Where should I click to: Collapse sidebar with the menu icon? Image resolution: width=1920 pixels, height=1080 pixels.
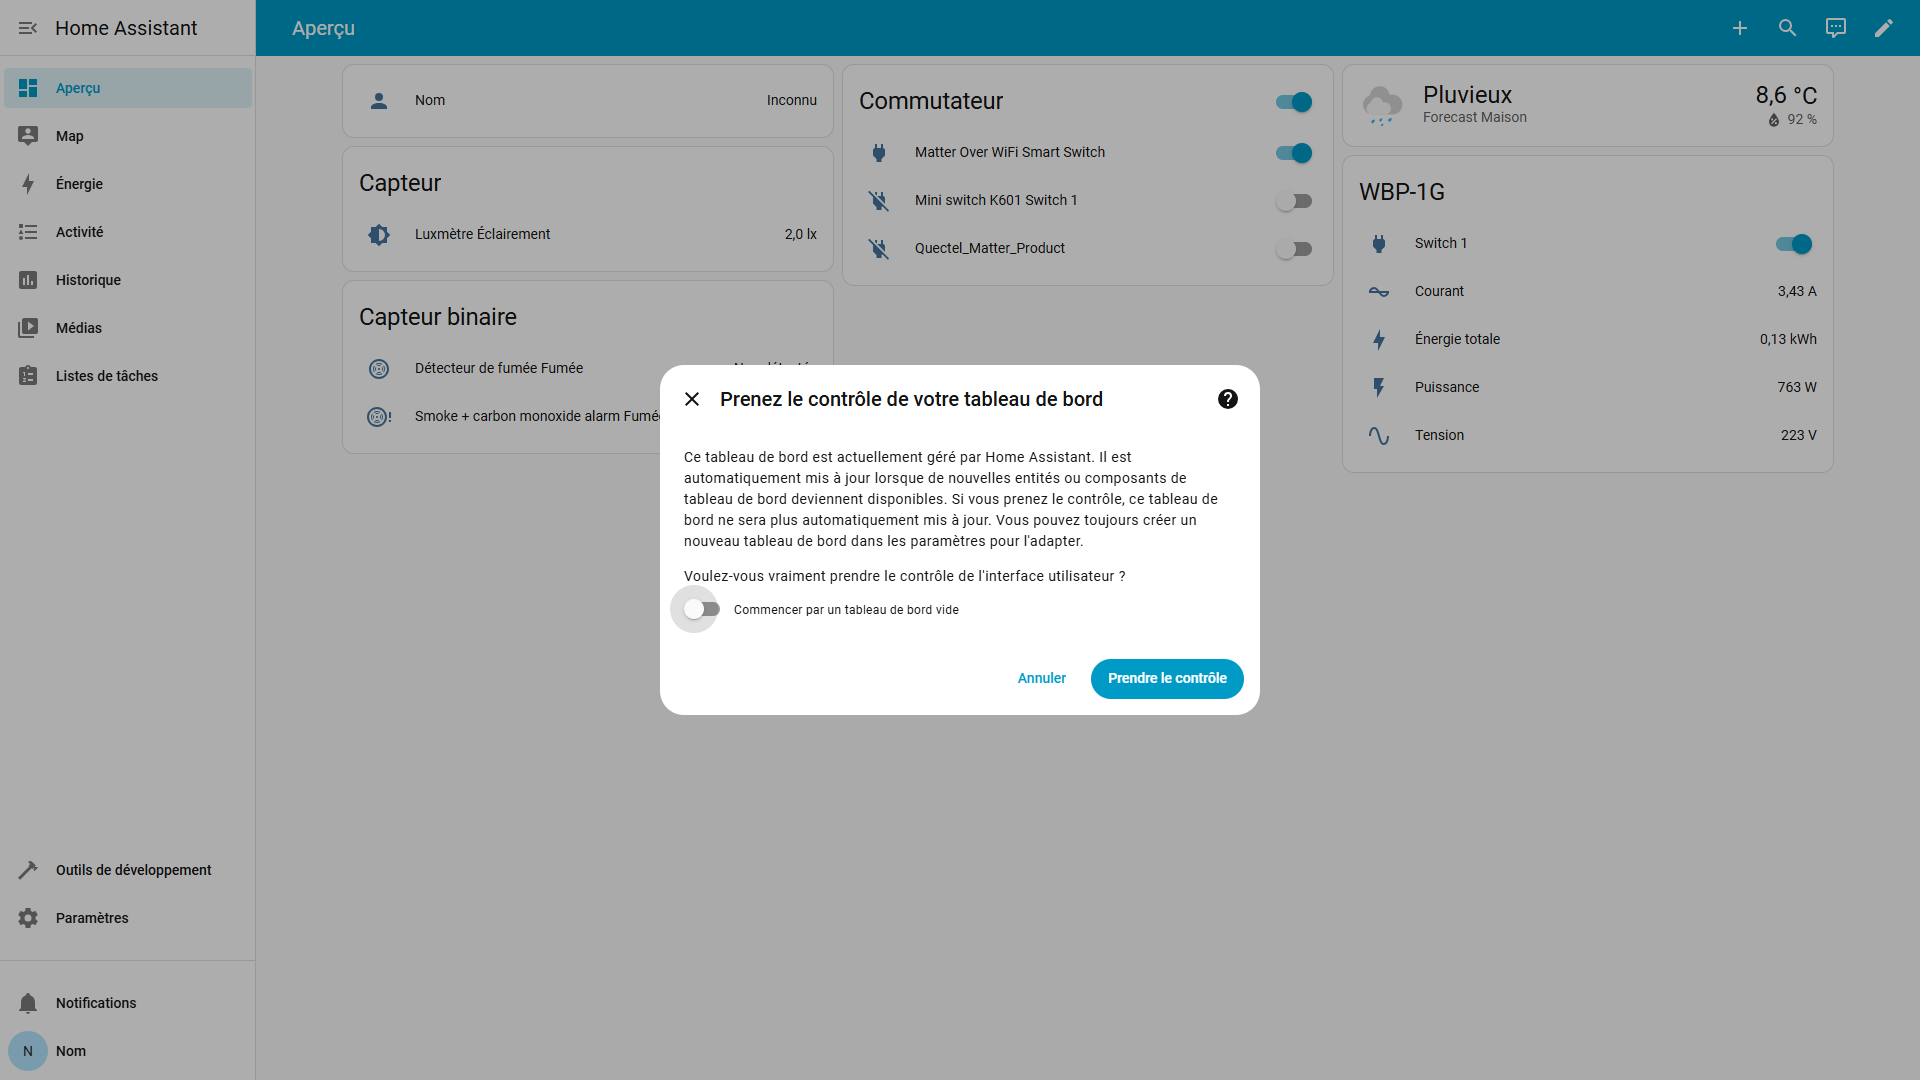point(28,28)
